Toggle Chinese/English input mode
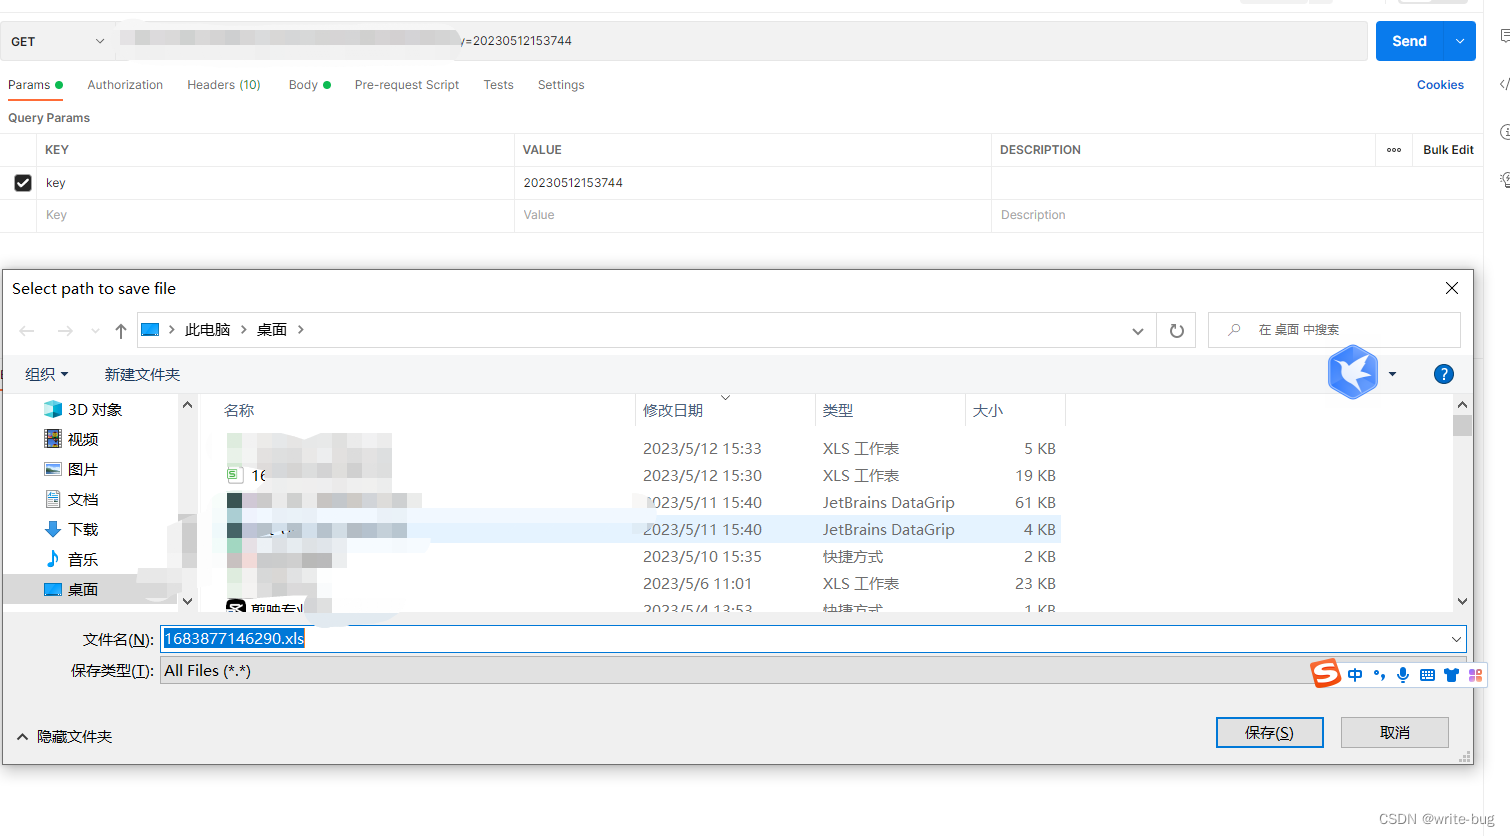This screenshot has width=1510, height=836. click(1355, 674)
